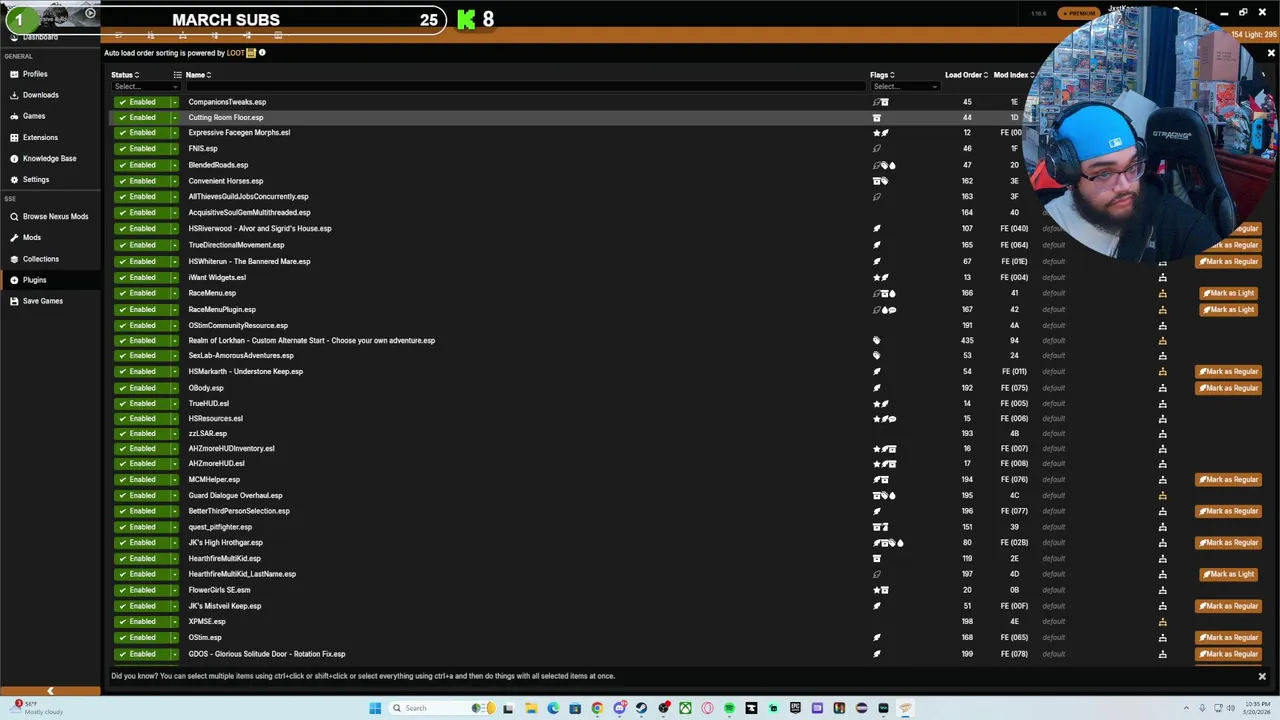Open the Flags filter Select dropdown
Screen dimensions: 1280x720
click(x=905, y=87)
